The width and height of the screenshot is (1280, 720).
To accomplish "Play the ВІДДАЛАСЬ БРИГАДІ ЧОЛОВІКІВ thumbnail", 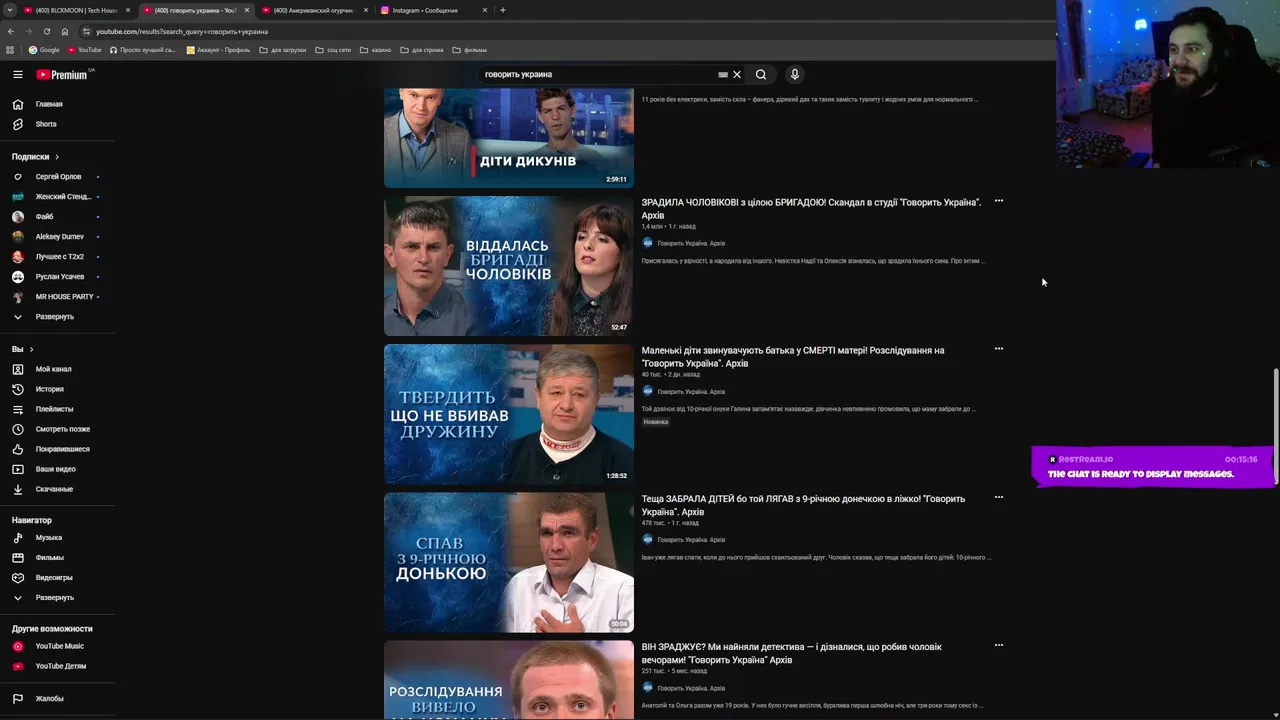I will (509, 266).
